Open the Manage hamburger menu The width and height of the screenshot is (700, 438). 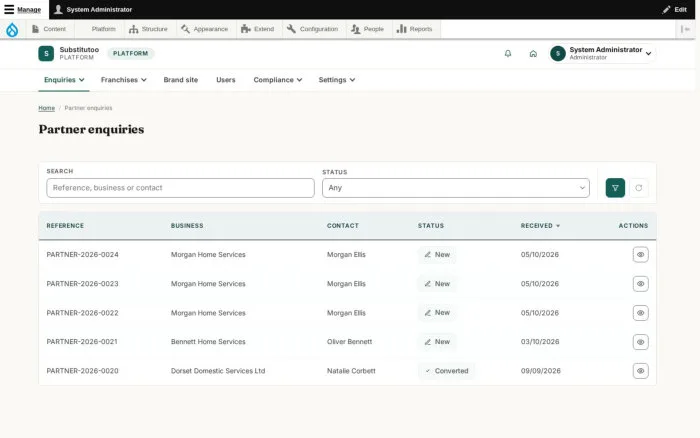[22, 9]
